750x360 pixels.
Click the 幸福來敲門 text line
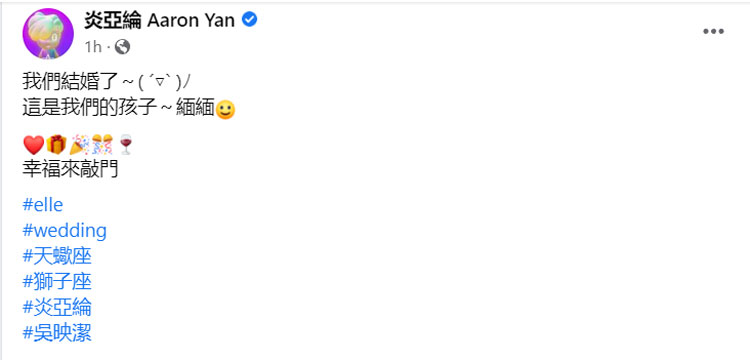[70, 169]
